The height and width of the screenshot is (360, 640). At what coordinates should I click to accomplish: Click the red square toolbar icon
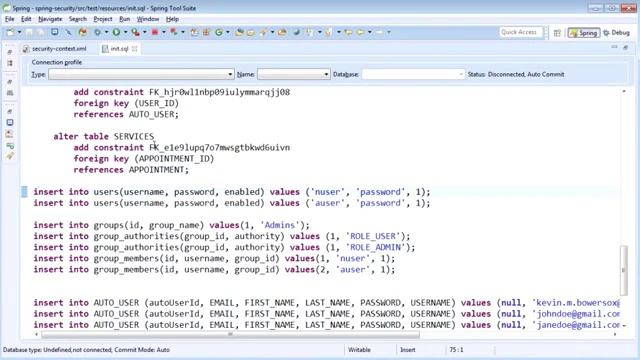155,32
